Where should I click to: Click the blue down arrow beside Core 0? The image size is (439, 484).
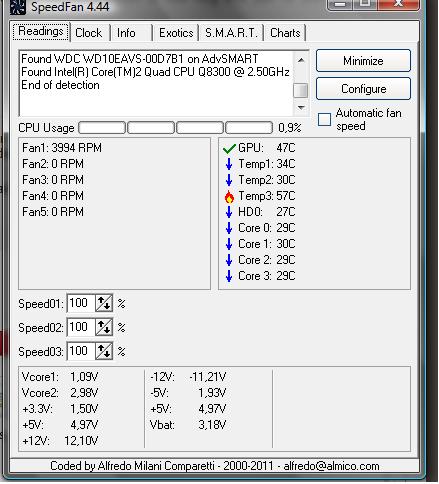click(229, 228)
